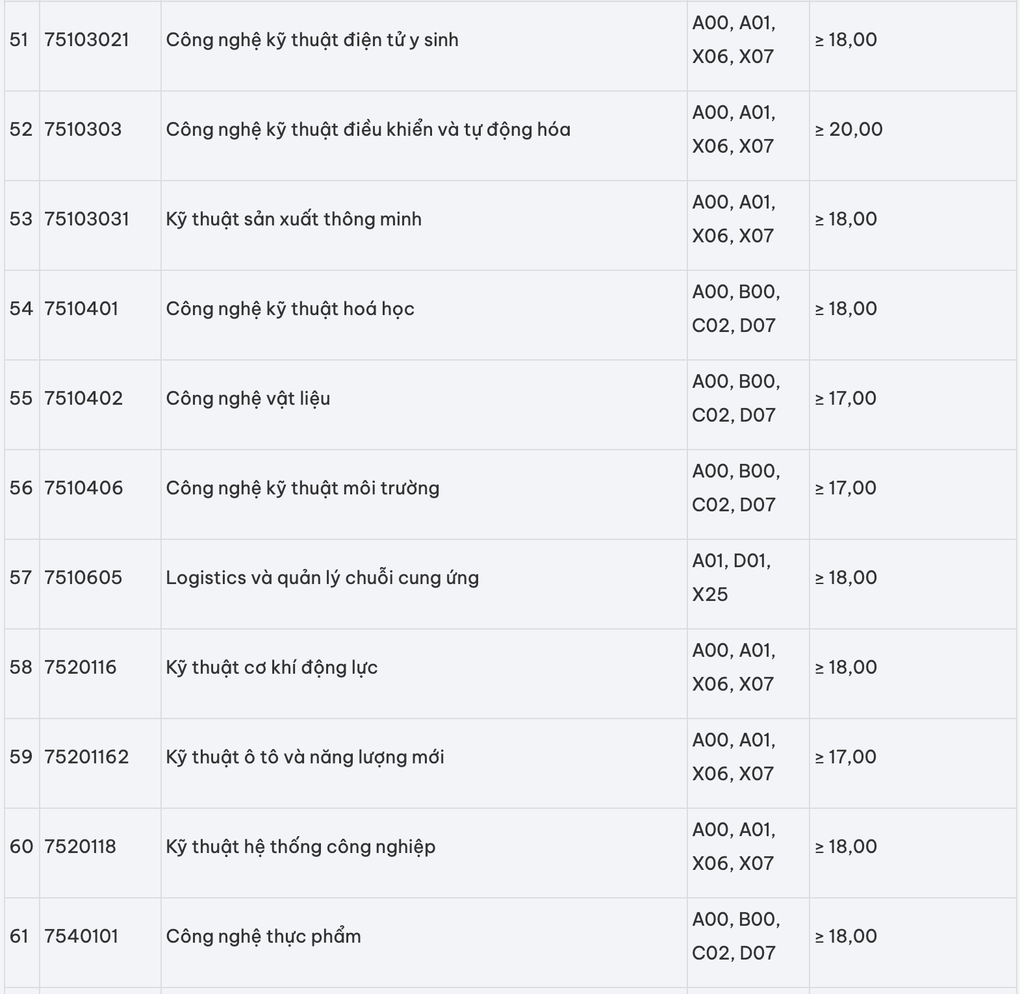Click the ≥ 20,00 score cell
This screenshot has width=1020, height=994.
(x=914, y=129)
